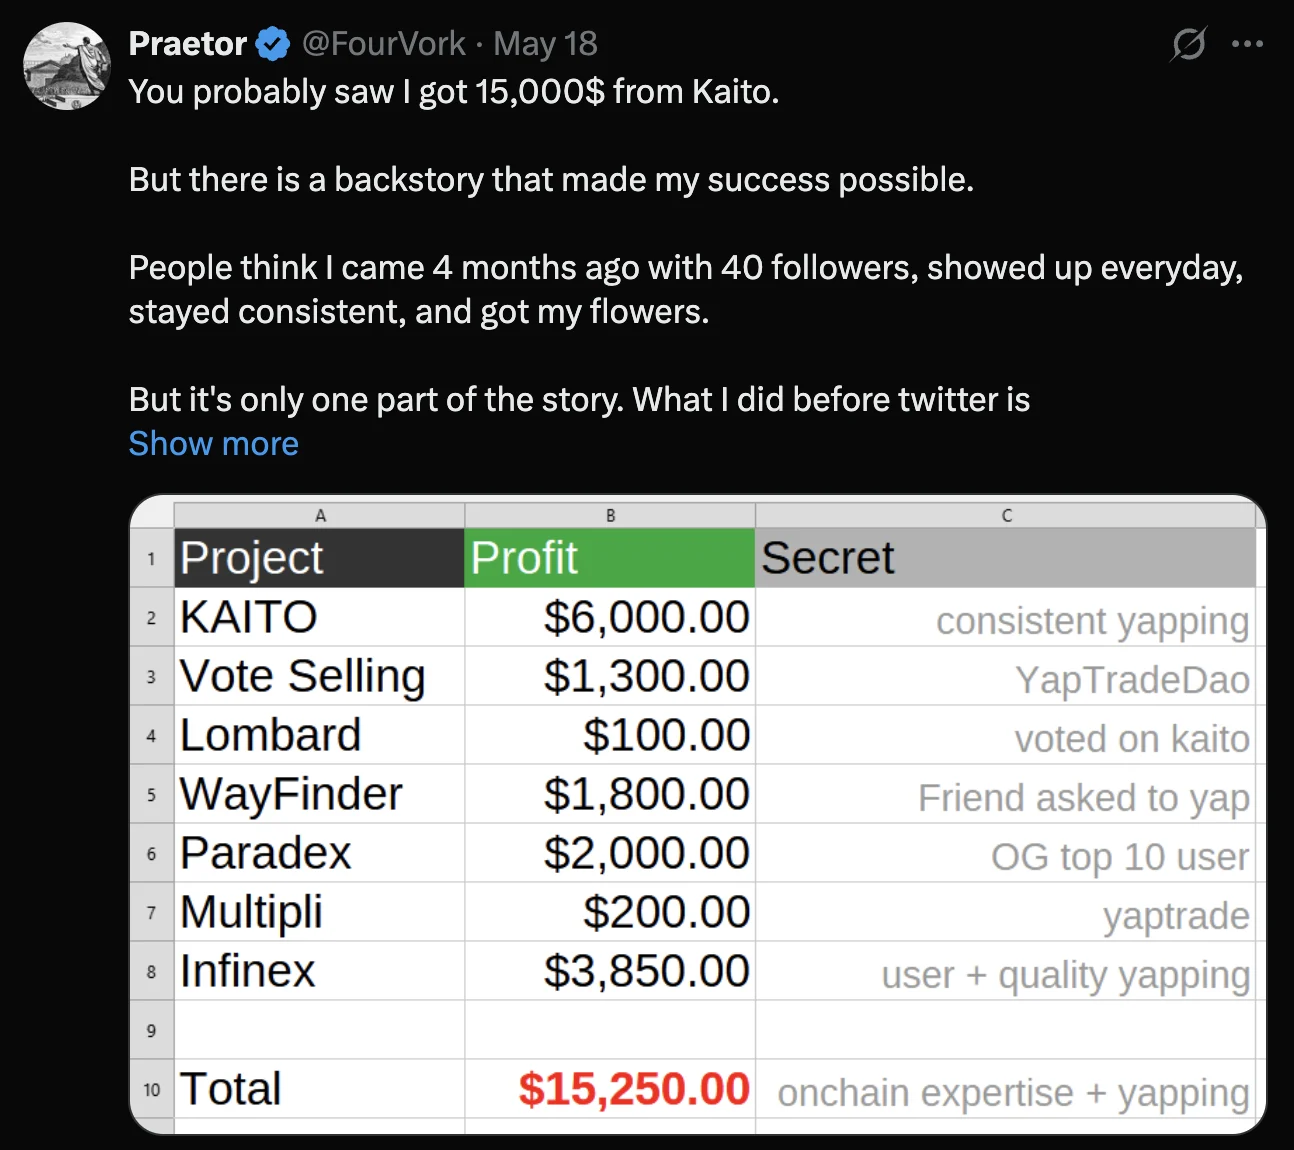1294x1150 pixels.
Task: Click column B header in spreadsheet
Action: 610,515
